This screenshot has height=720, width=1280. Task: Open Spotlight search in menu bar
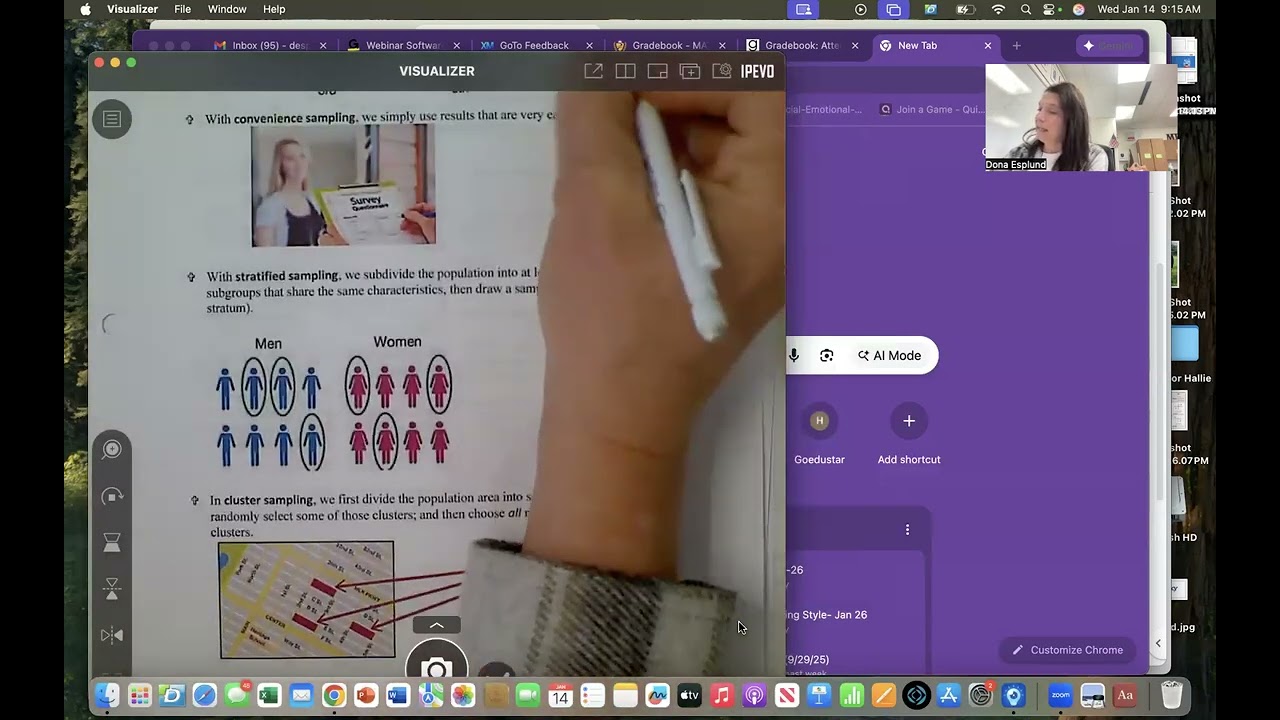pyautogui.click(x=1026, y=9)
